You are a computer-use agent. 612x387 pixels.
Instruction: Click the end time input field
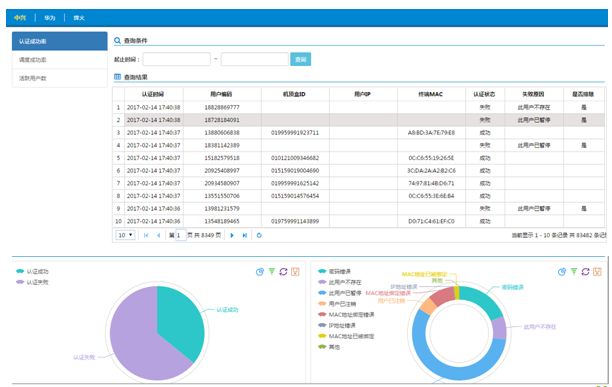tap(254, 59)
